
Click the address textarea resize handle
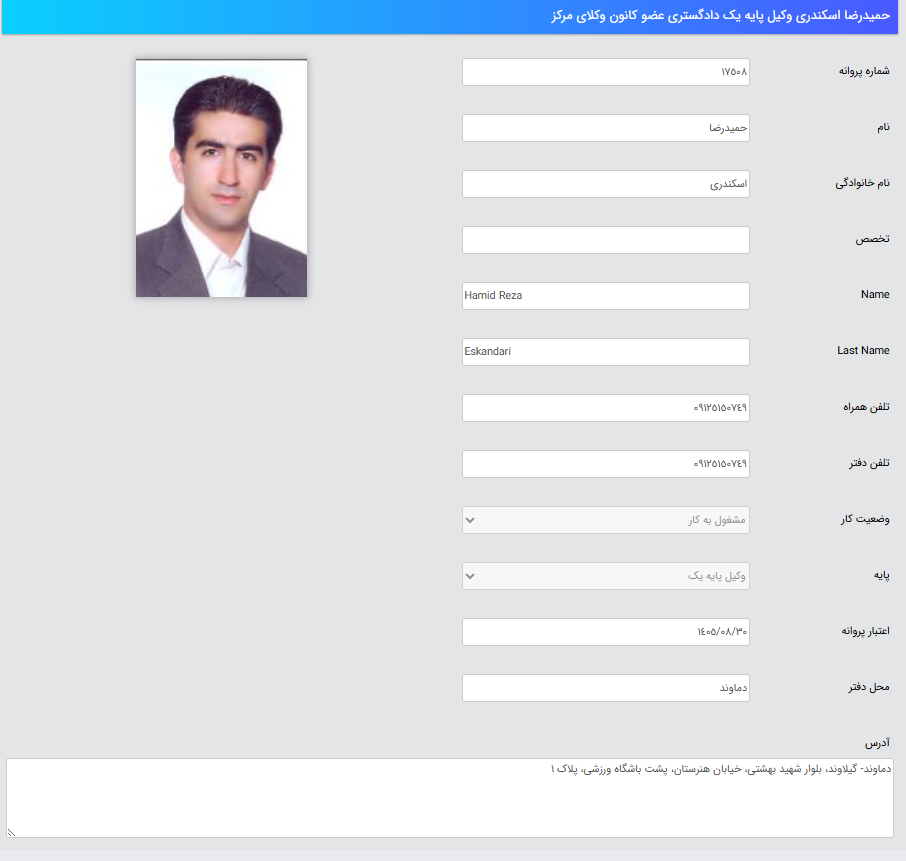click(x=12, y=832)
